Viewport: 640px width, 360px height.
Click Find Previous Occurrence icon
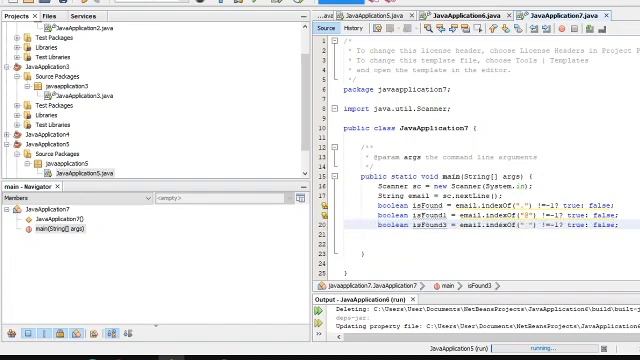click(440, 28)
